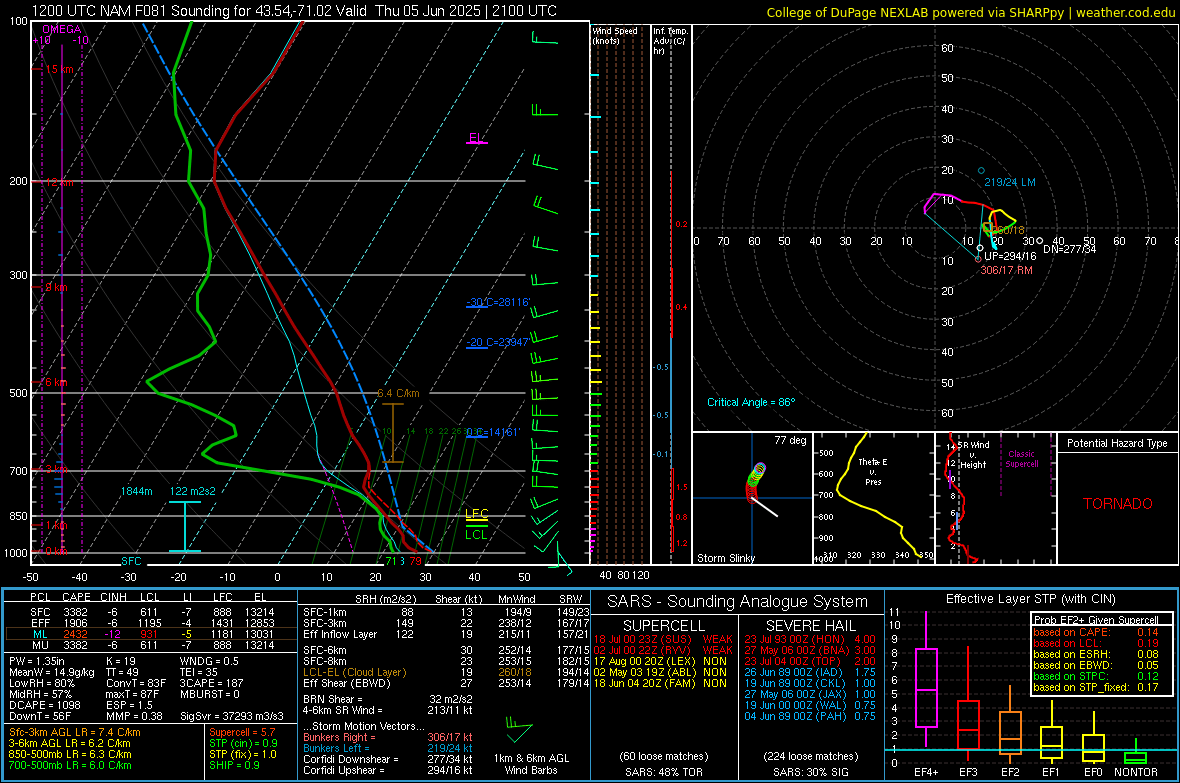This screenshot has width=1180, height=783.
Task: Click the Classic Supercell marker label
Action: pos(1022,459)
